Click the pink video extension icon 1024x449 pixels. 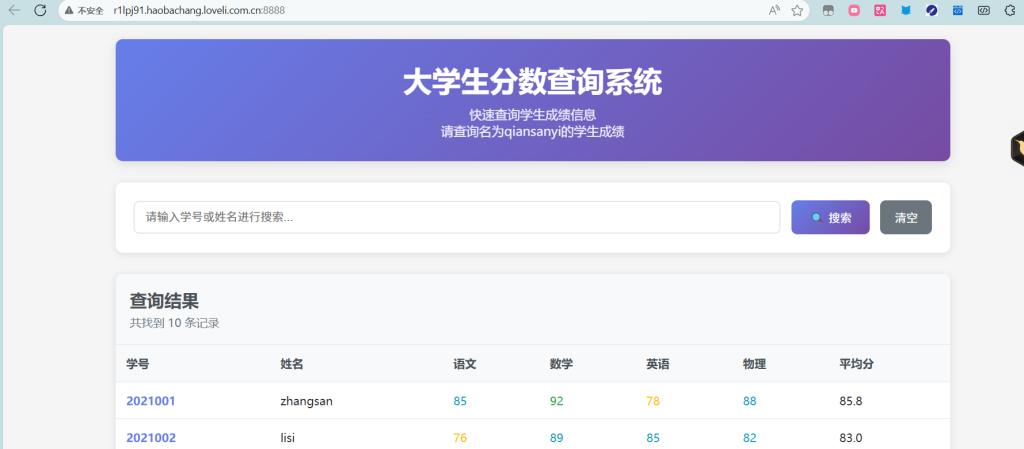pos(854,10)
